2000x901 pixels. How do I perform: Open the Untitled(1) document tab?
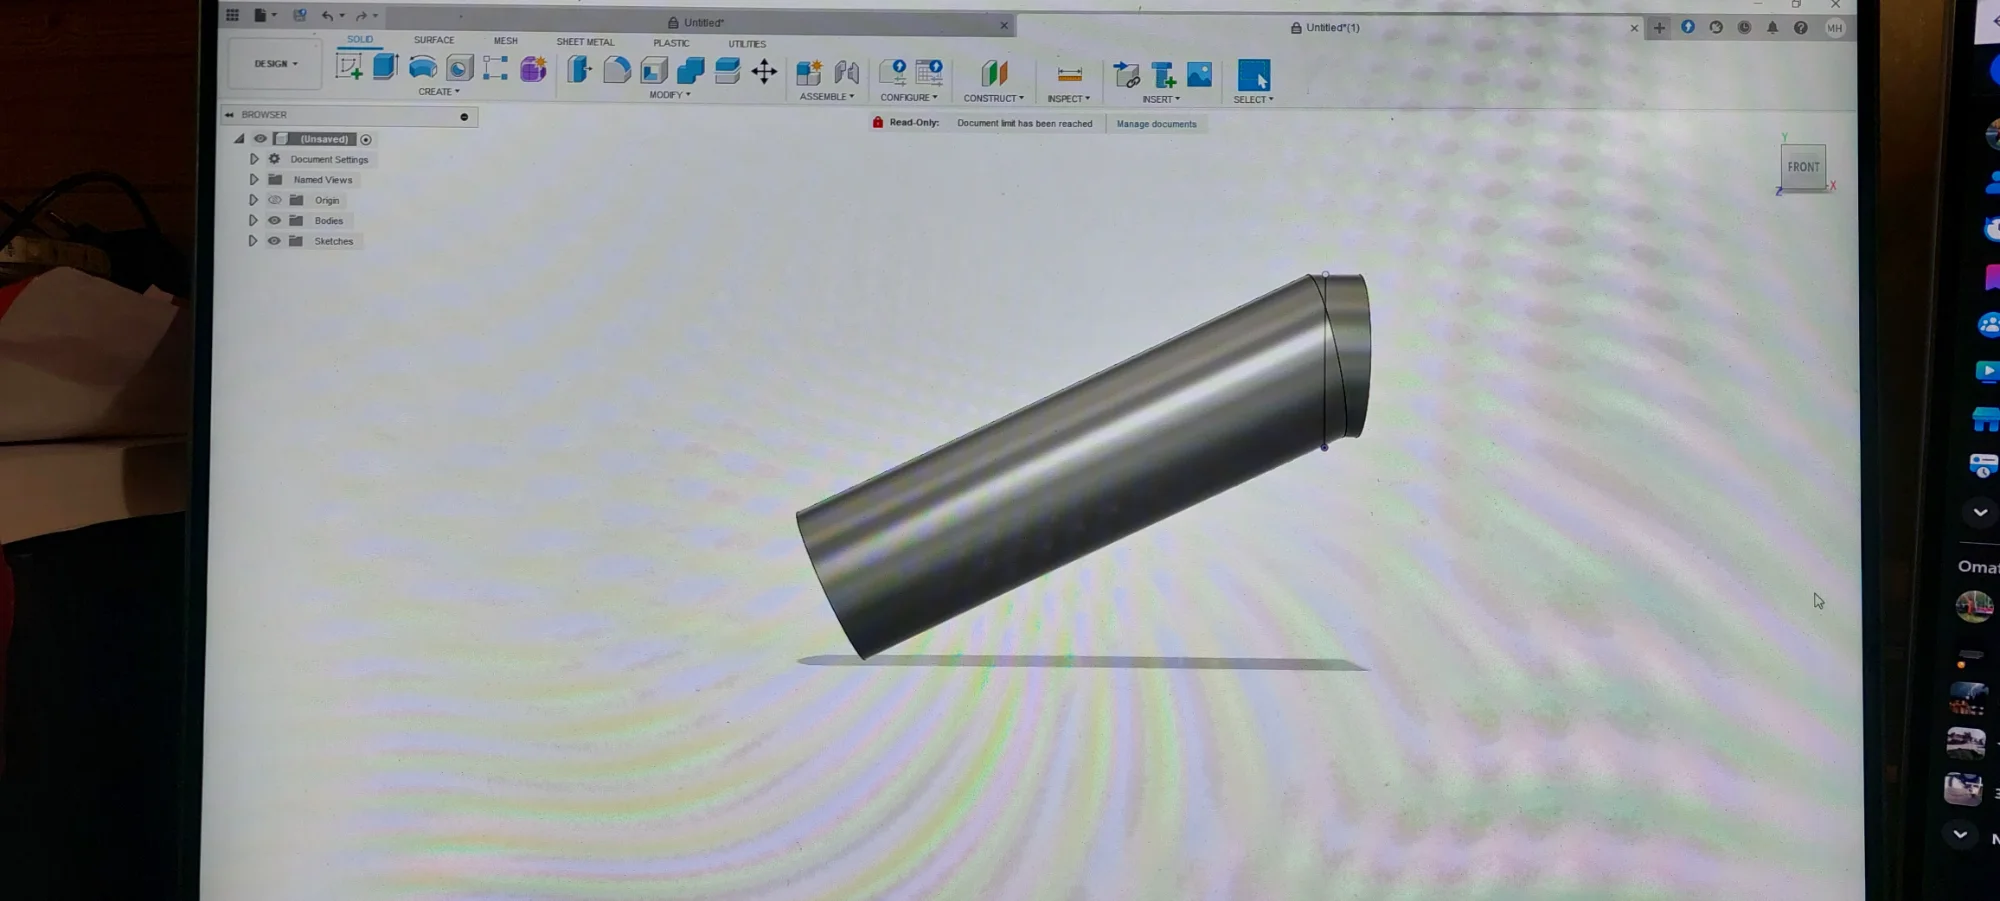[1332, 28]
